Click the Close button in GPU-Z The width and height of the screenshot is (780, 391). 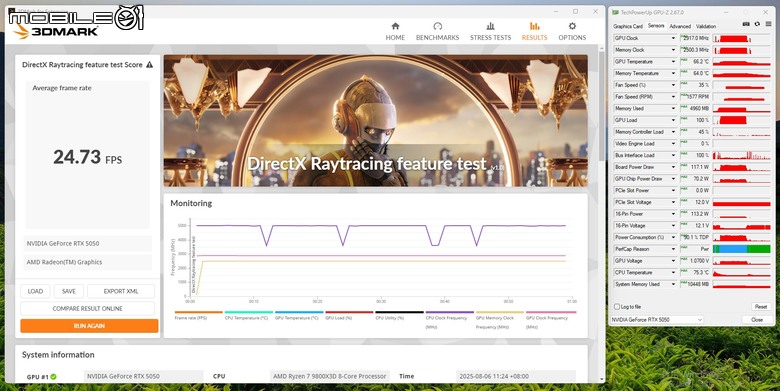pyautogui.click(x=757, y=319)
